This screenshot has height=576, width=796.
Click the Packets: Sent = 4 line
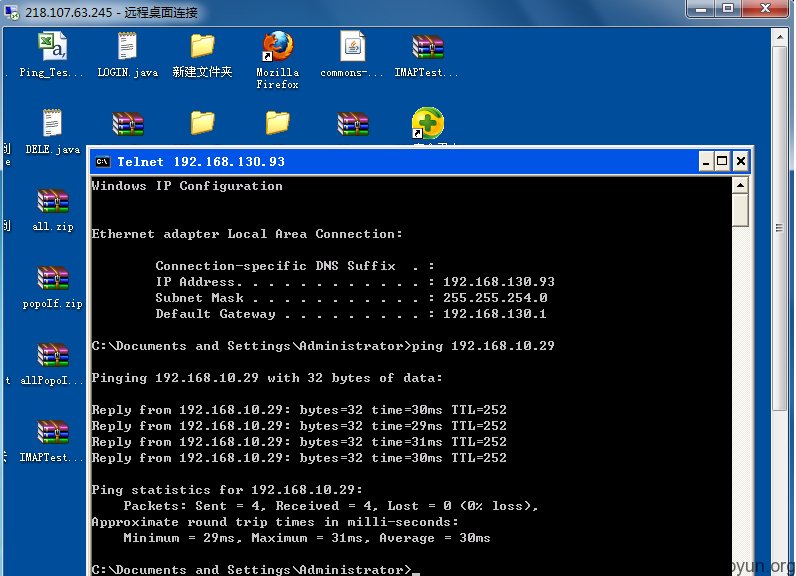(330, 506)
